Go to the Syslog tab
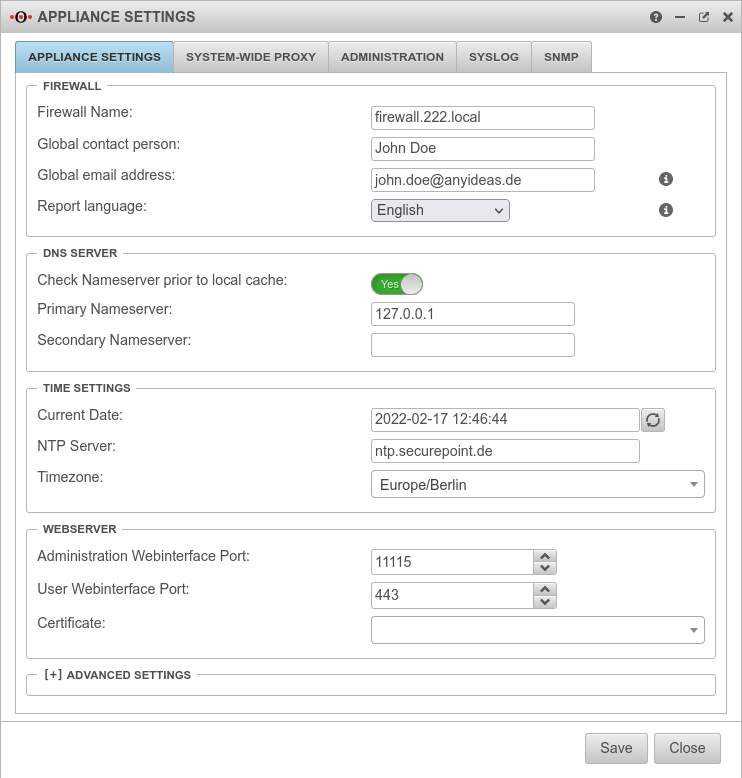 click(494, 57)
